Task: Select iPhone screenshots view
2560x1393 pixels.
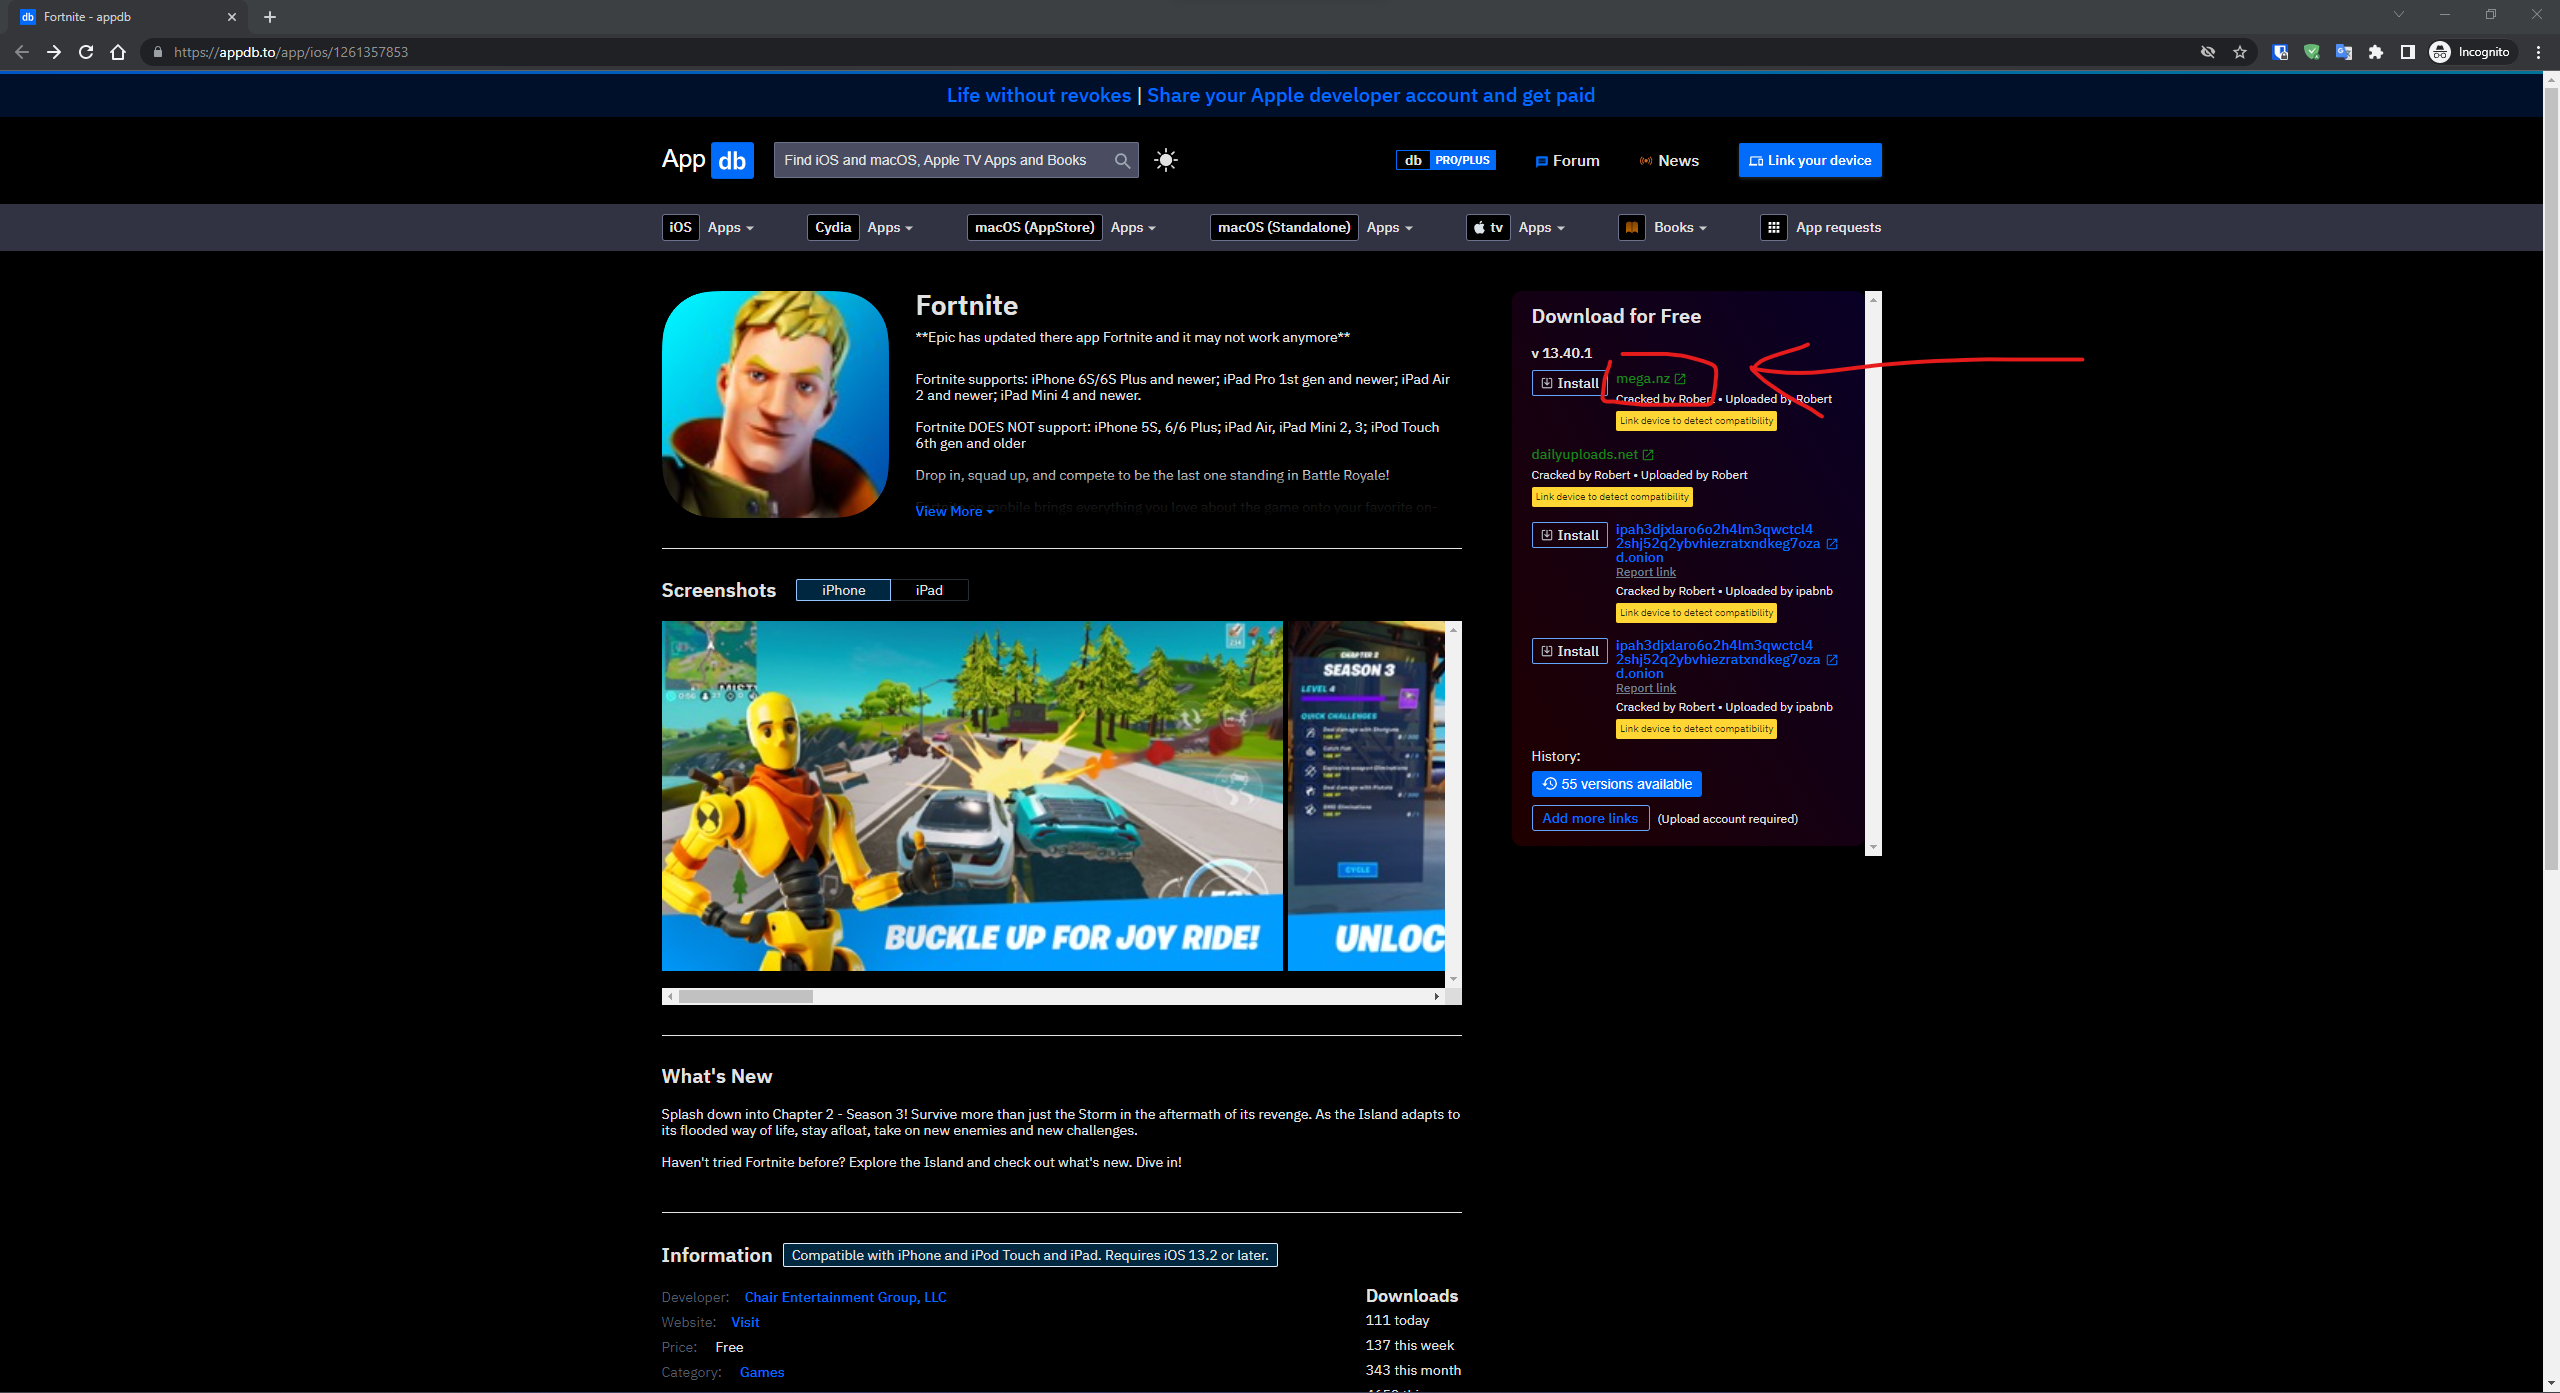Action: click(x=843, y=590)
